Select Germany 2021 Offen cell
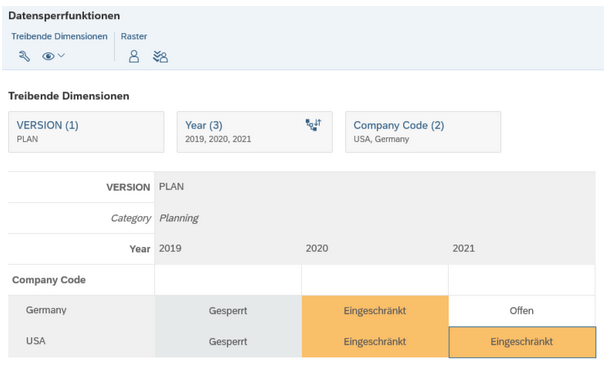 (521, 311)
